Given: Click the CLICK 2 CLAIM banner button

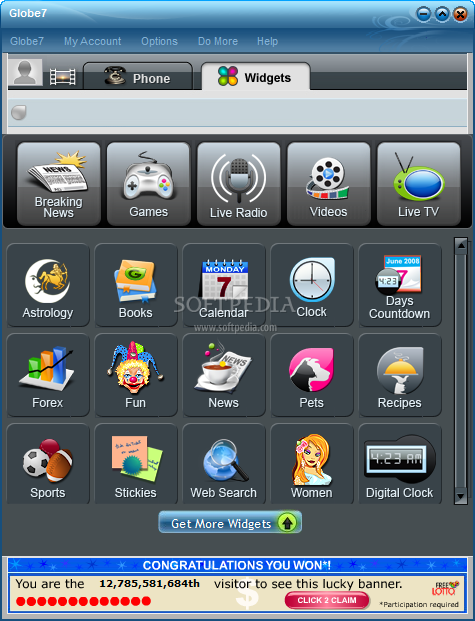Looking at the screenshot, I should [x=327, y=600].
